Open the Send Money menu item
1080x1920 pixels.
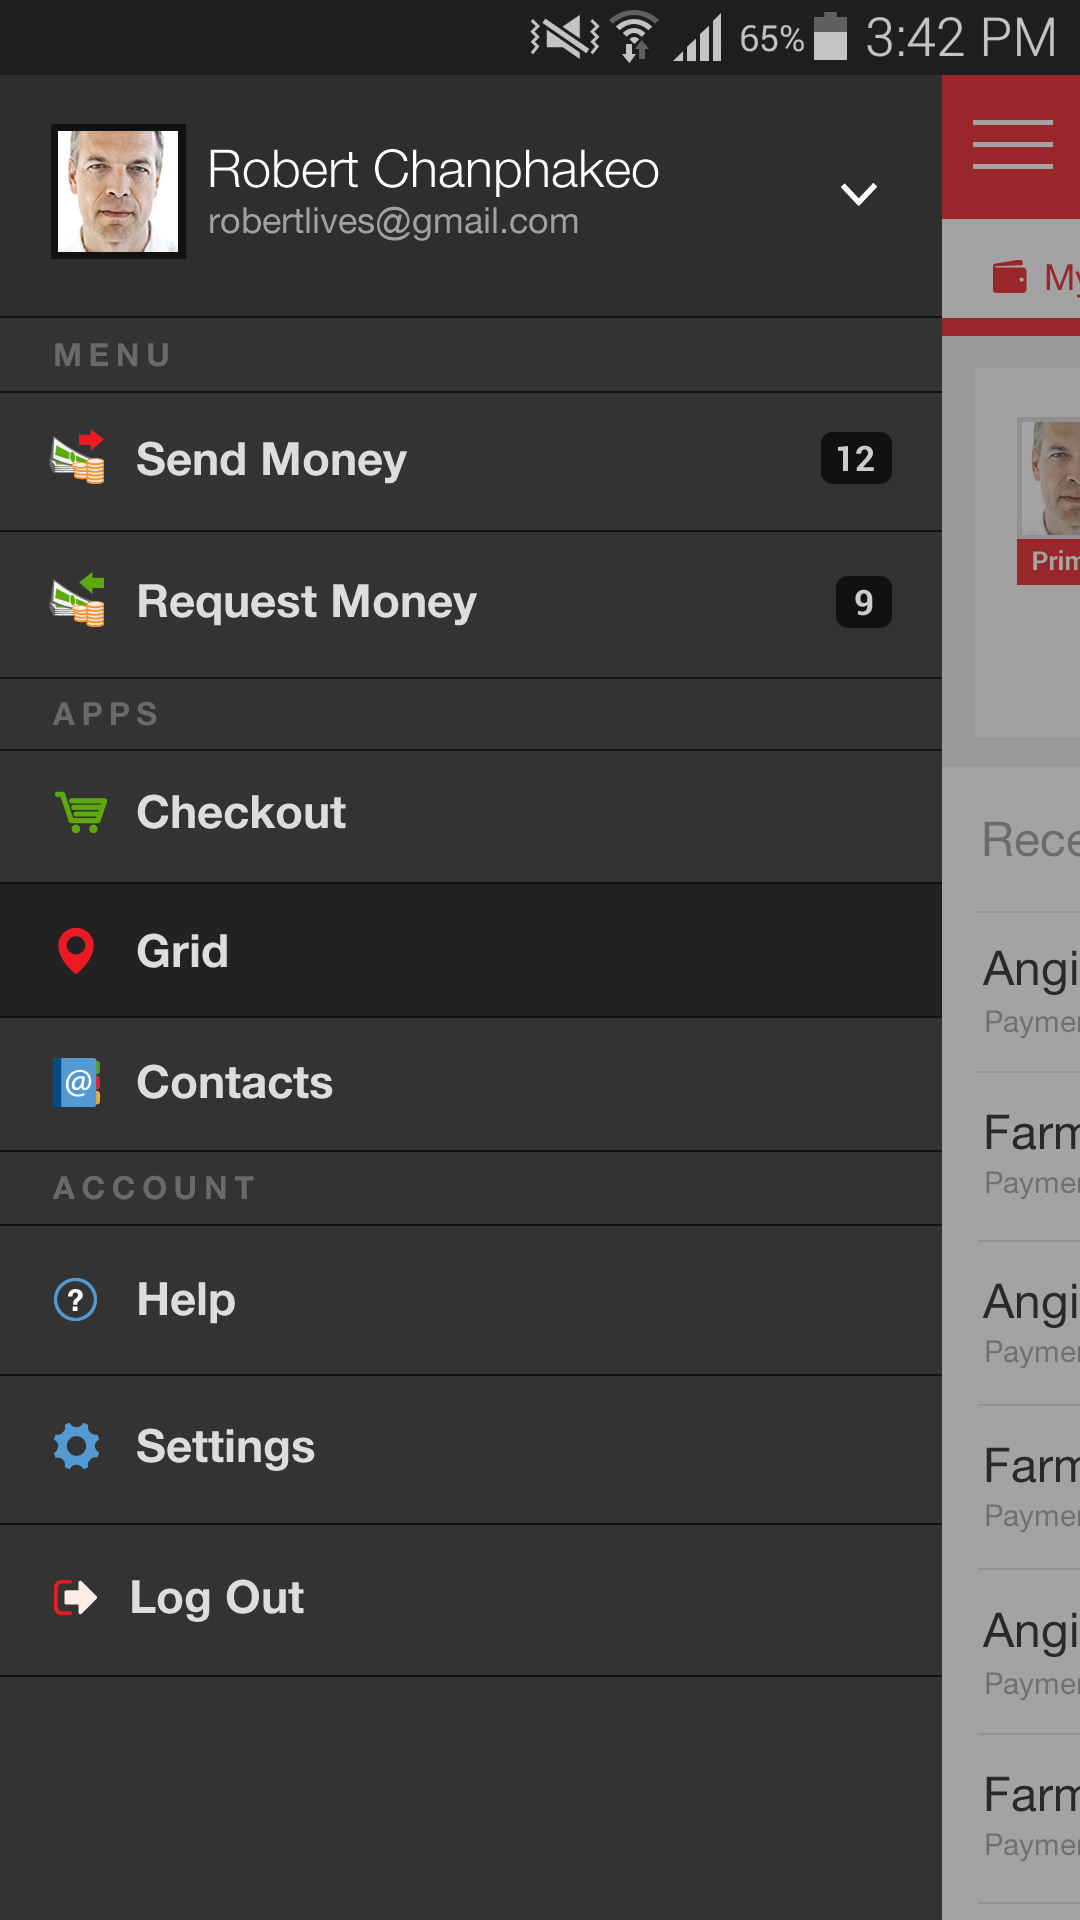(271, 460)
